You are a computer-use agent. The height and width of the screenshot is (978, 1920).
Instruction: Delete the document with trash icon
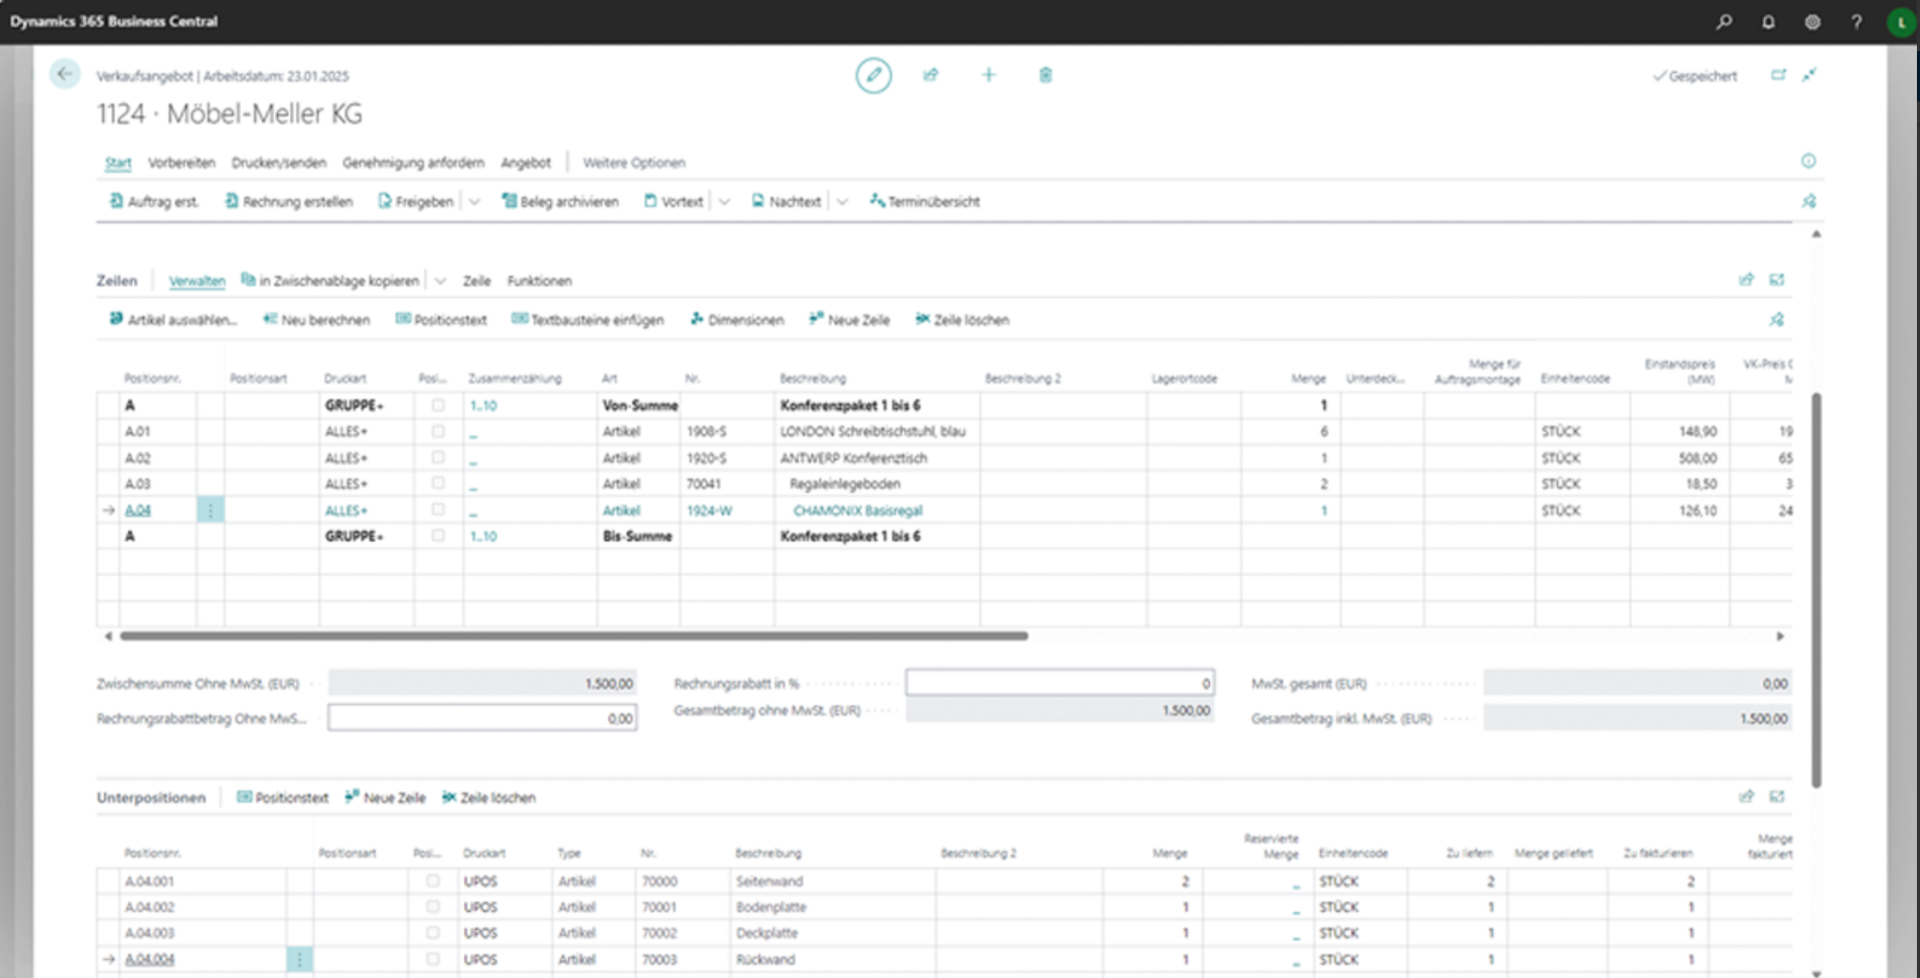click(1045, 75)
